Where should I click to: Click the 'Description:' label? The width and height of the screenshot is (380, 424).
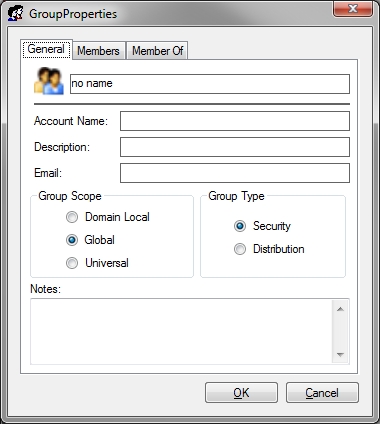[62, 147]
